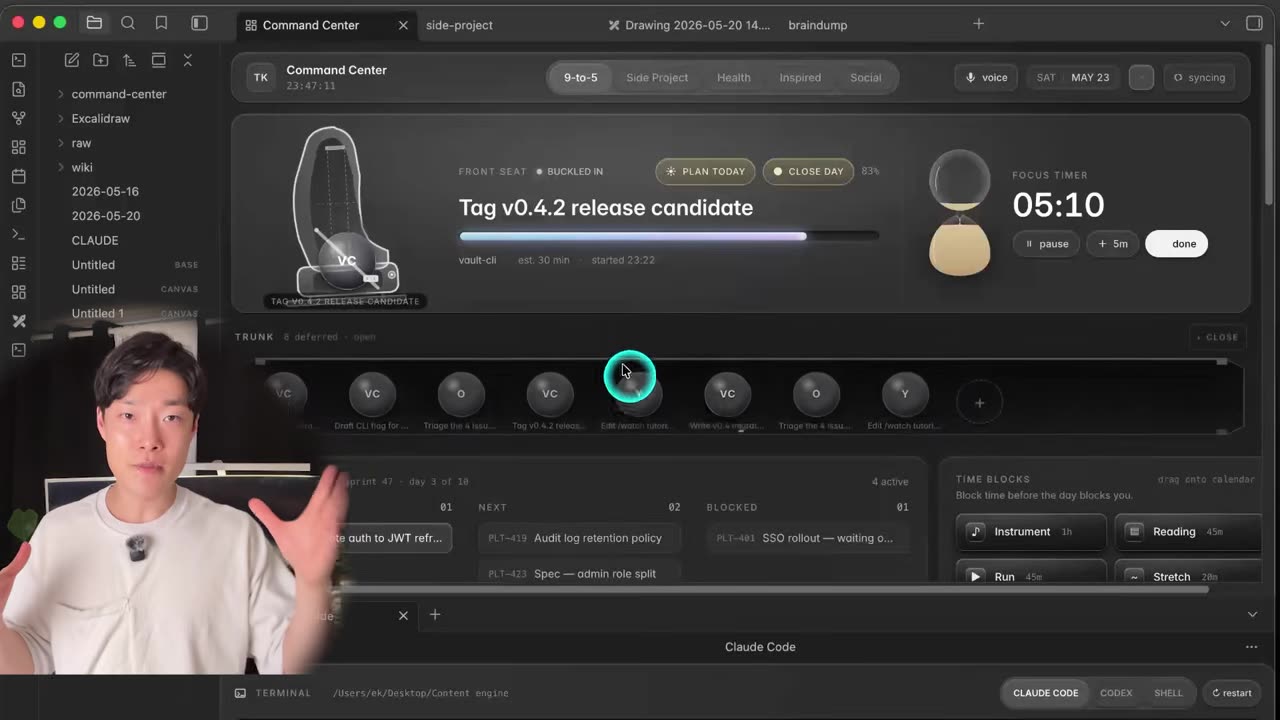
Task: Click the TK avatar badge
Action: pyautogui.click(x=261, y=77)
